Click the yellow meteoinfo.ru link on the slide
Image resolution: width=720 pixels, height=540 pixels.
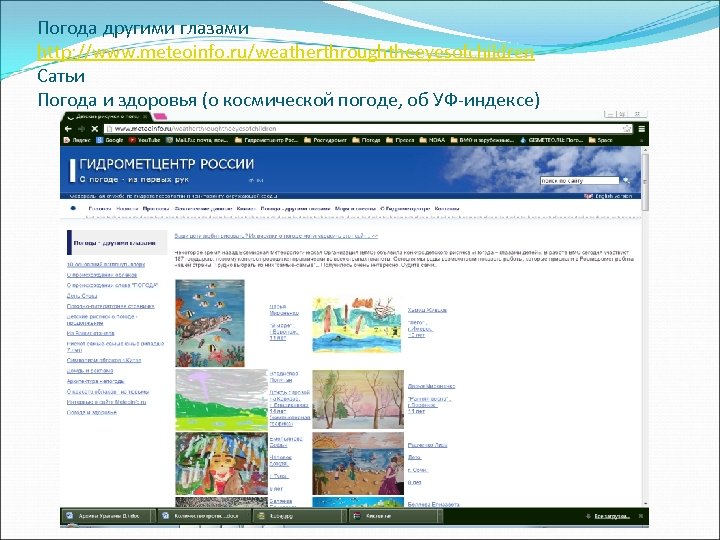point(286,52)
